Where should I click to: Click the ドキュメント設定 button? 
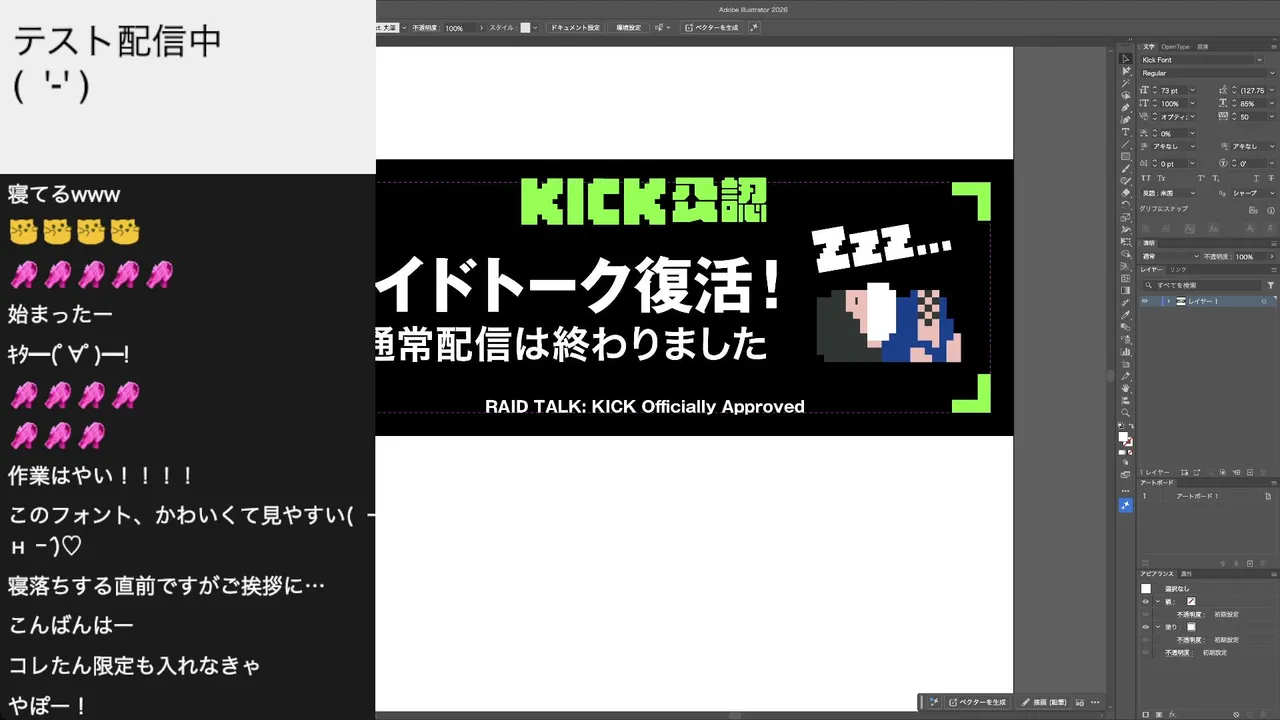(x=575, y=27)
